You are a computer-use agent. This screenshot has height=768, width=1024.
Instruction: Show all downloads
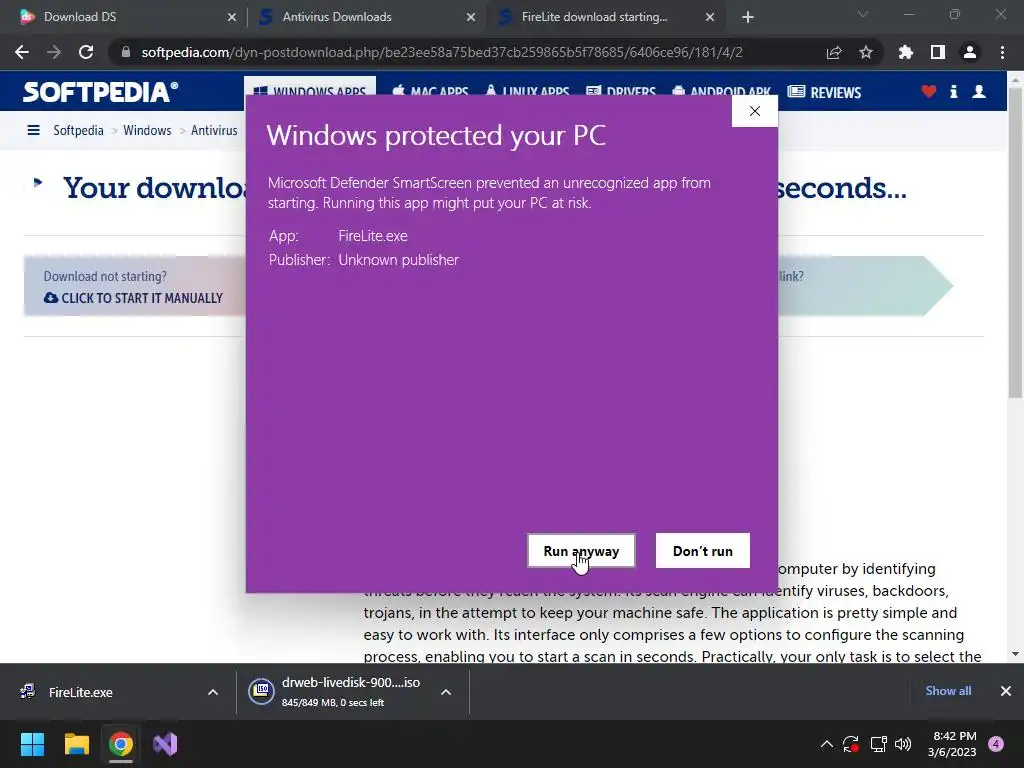click(948, 690)
